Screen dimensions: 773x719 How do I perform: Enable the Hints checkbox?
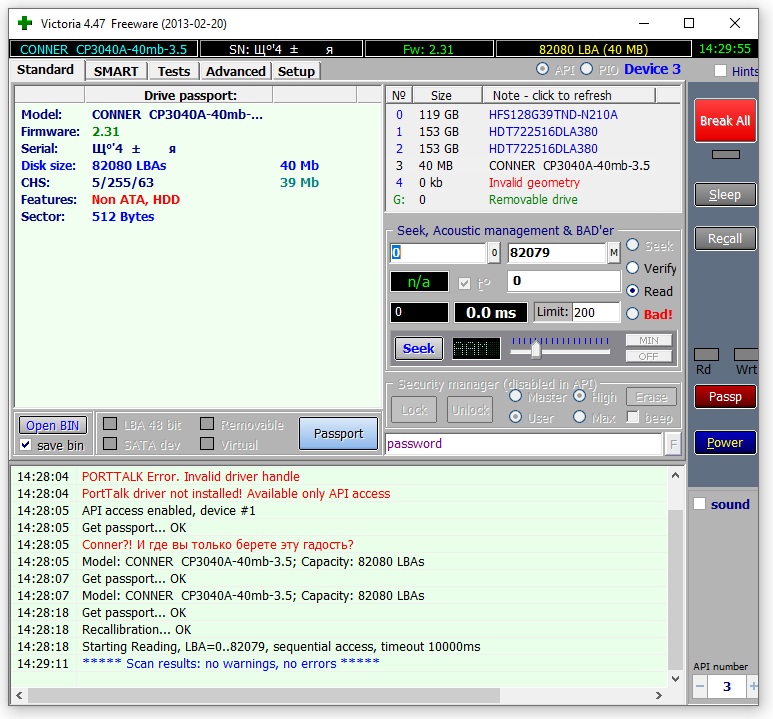[720, 71]
